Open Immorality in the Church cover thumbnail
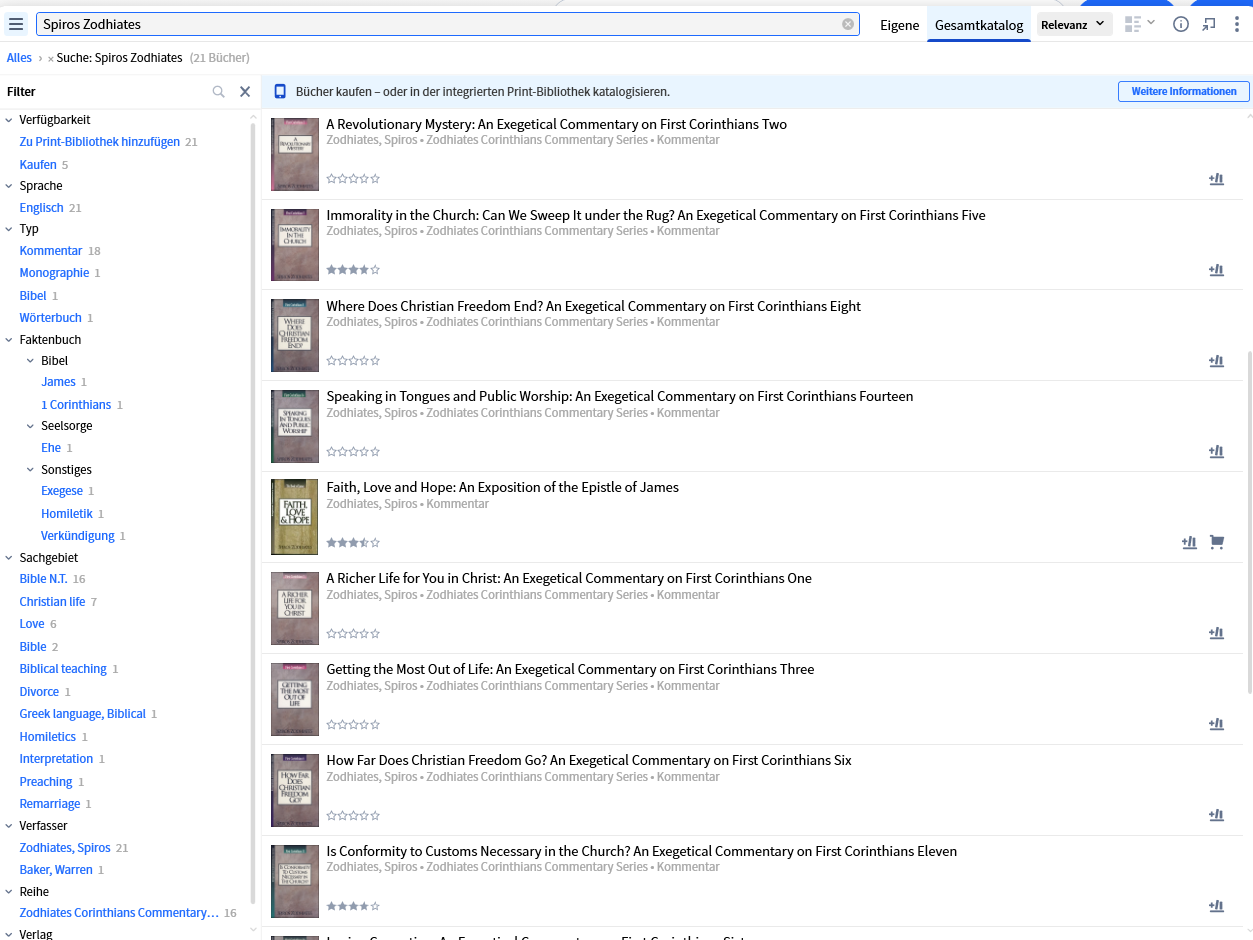 tap(295, 245)
